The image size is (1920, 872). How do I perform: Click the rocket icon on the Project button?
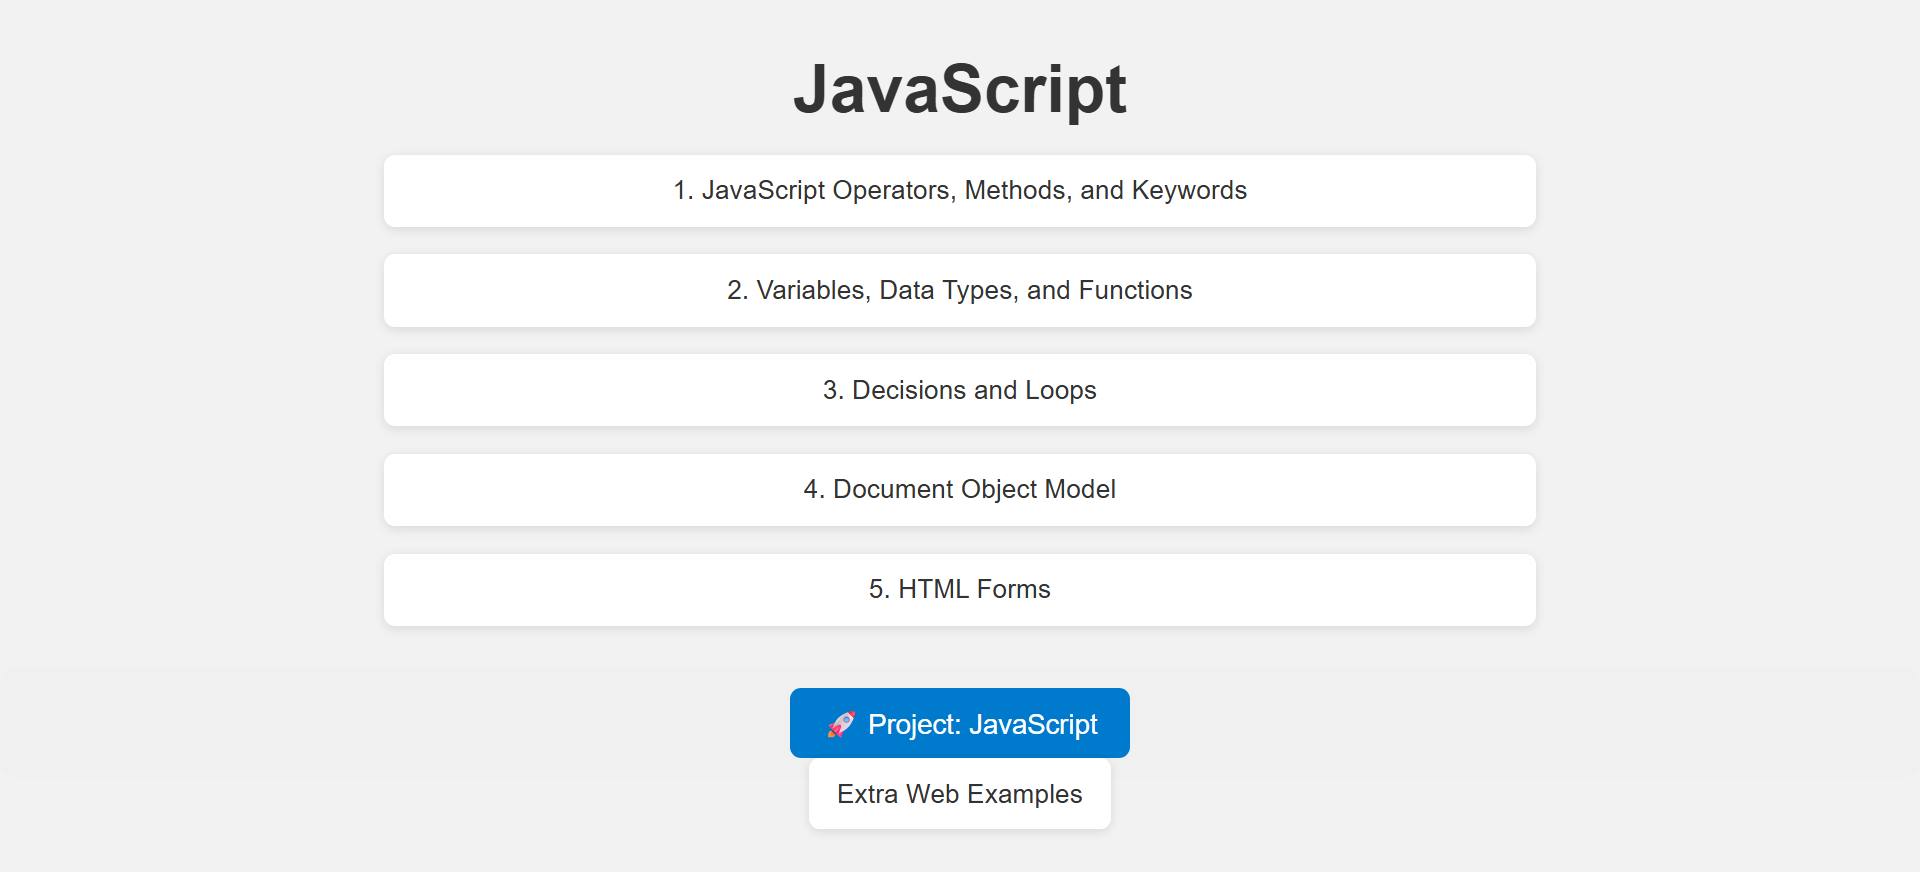point(841,724)
